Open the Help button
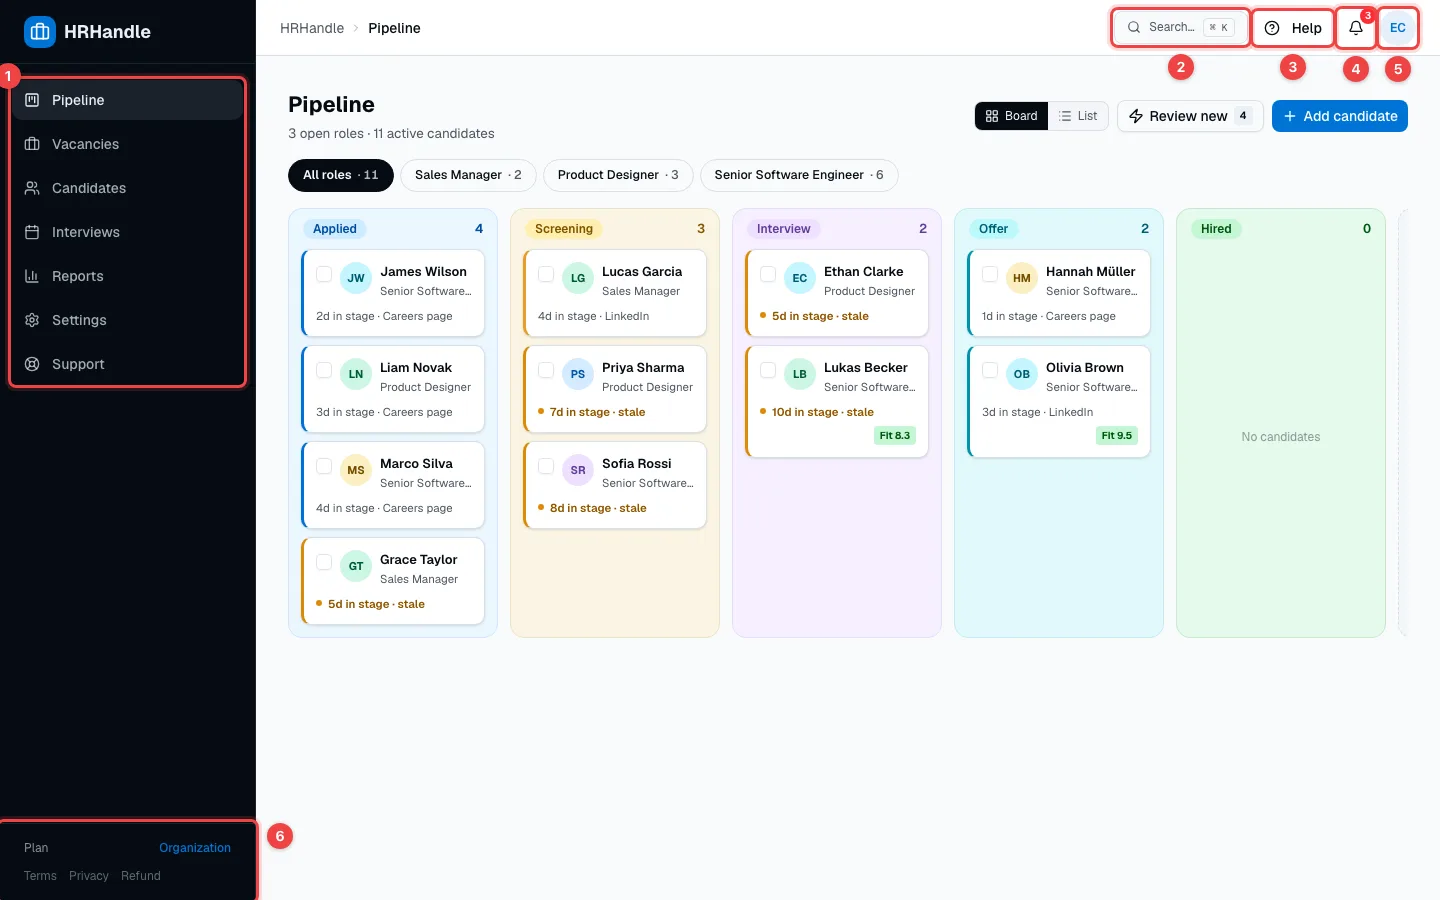The height and width of the screenshot is (900, 1440). pos(1293,28)
